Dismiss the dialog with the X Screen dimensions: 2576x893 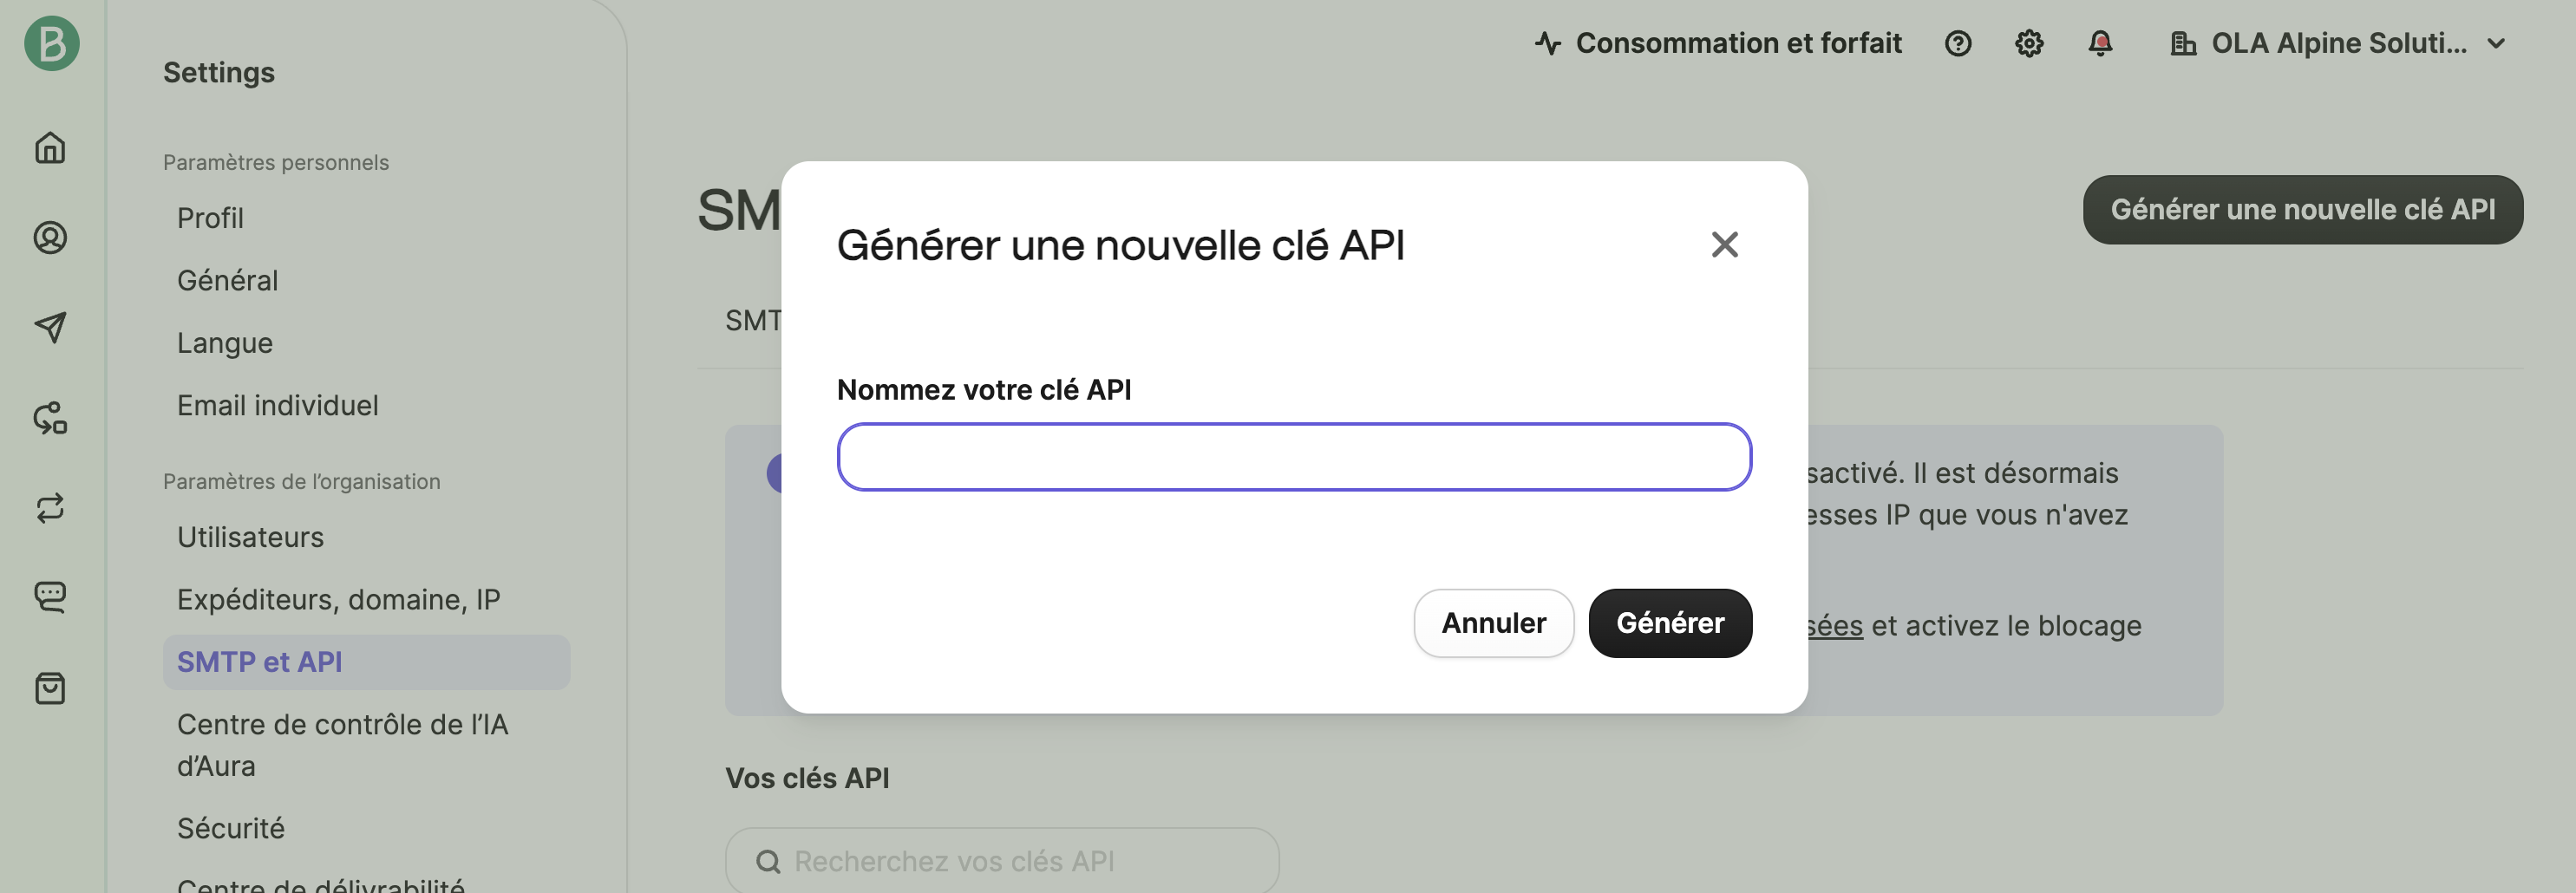tap(1723, 244)
